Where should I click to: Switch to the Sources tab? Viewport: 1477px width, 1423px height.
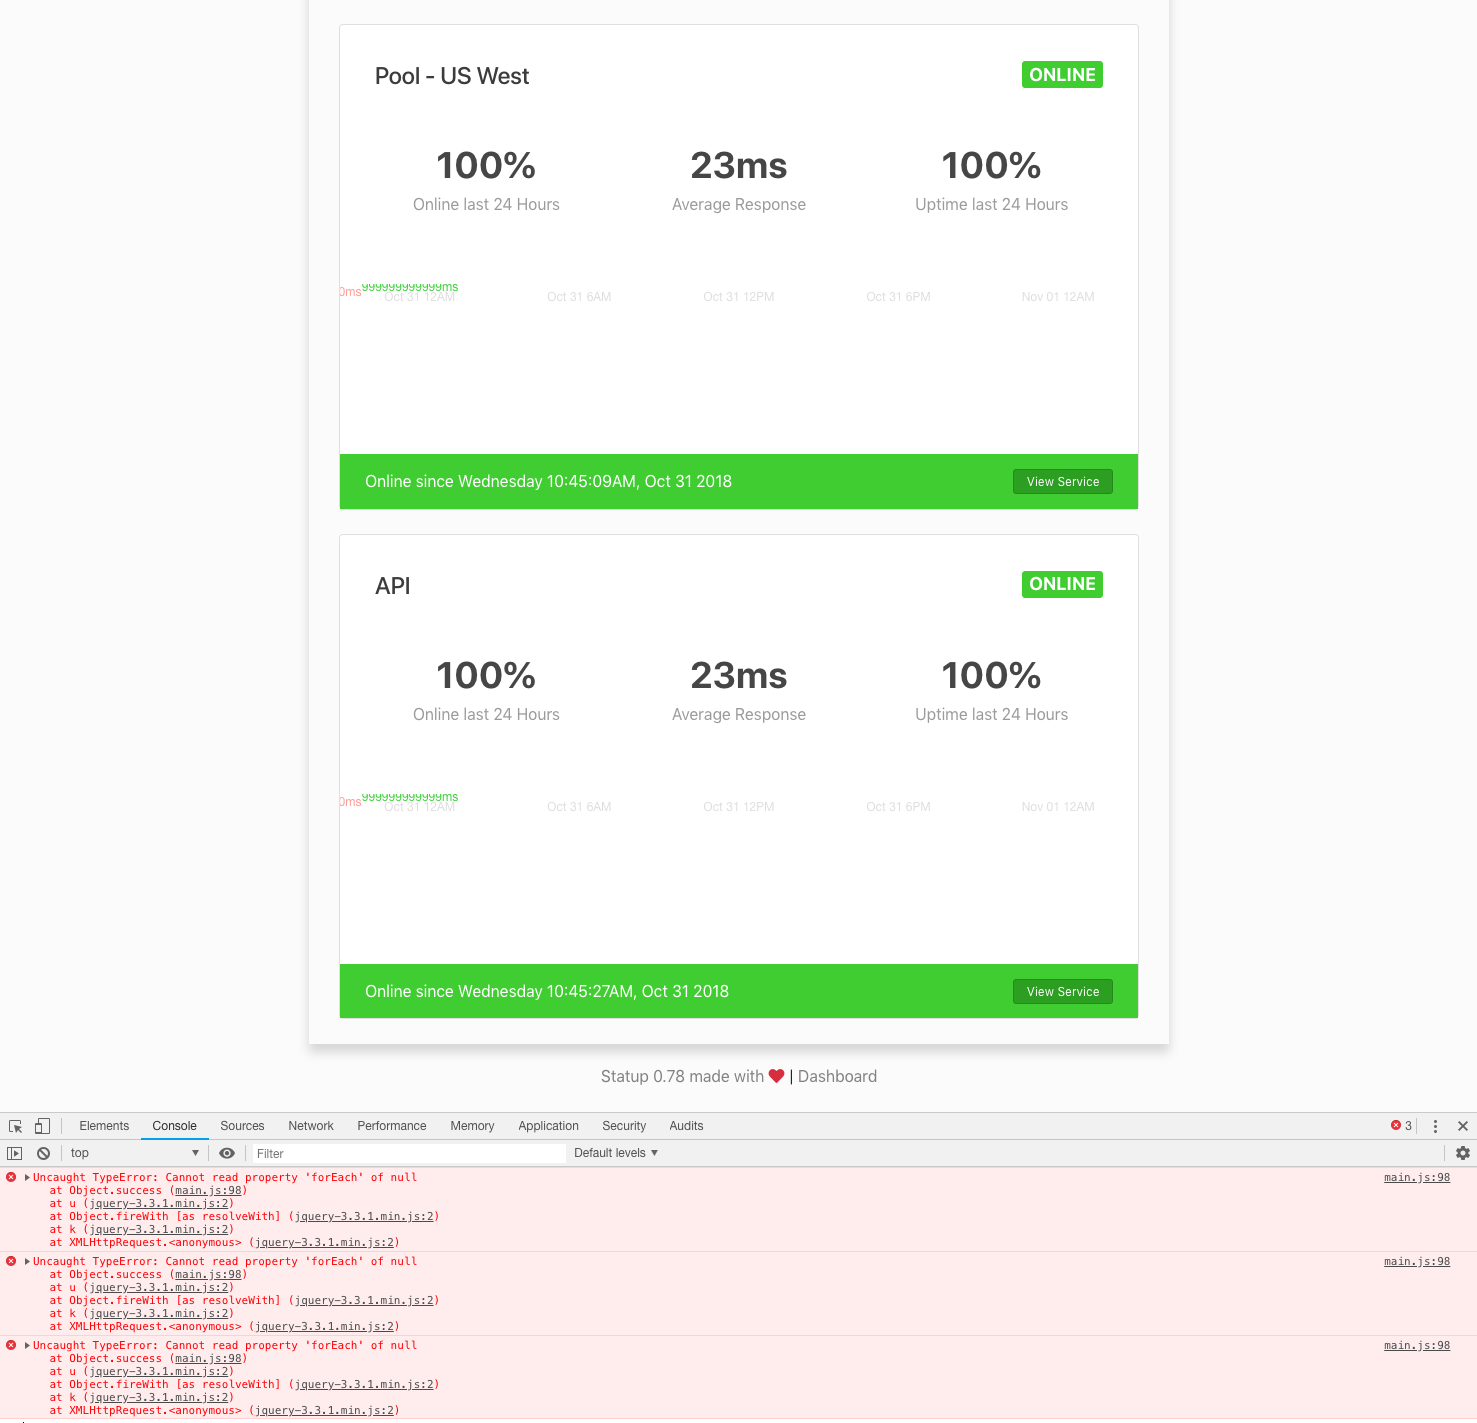[242, 1126]
